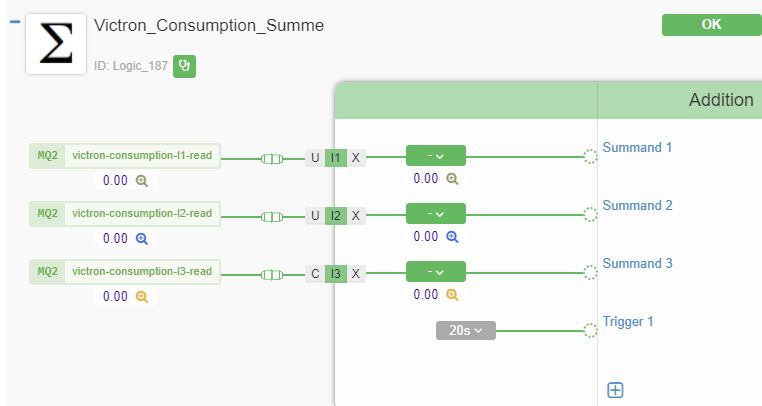
Task: Click blue magnifier below victron-consumption-l2-read
Action: [141, 239]
